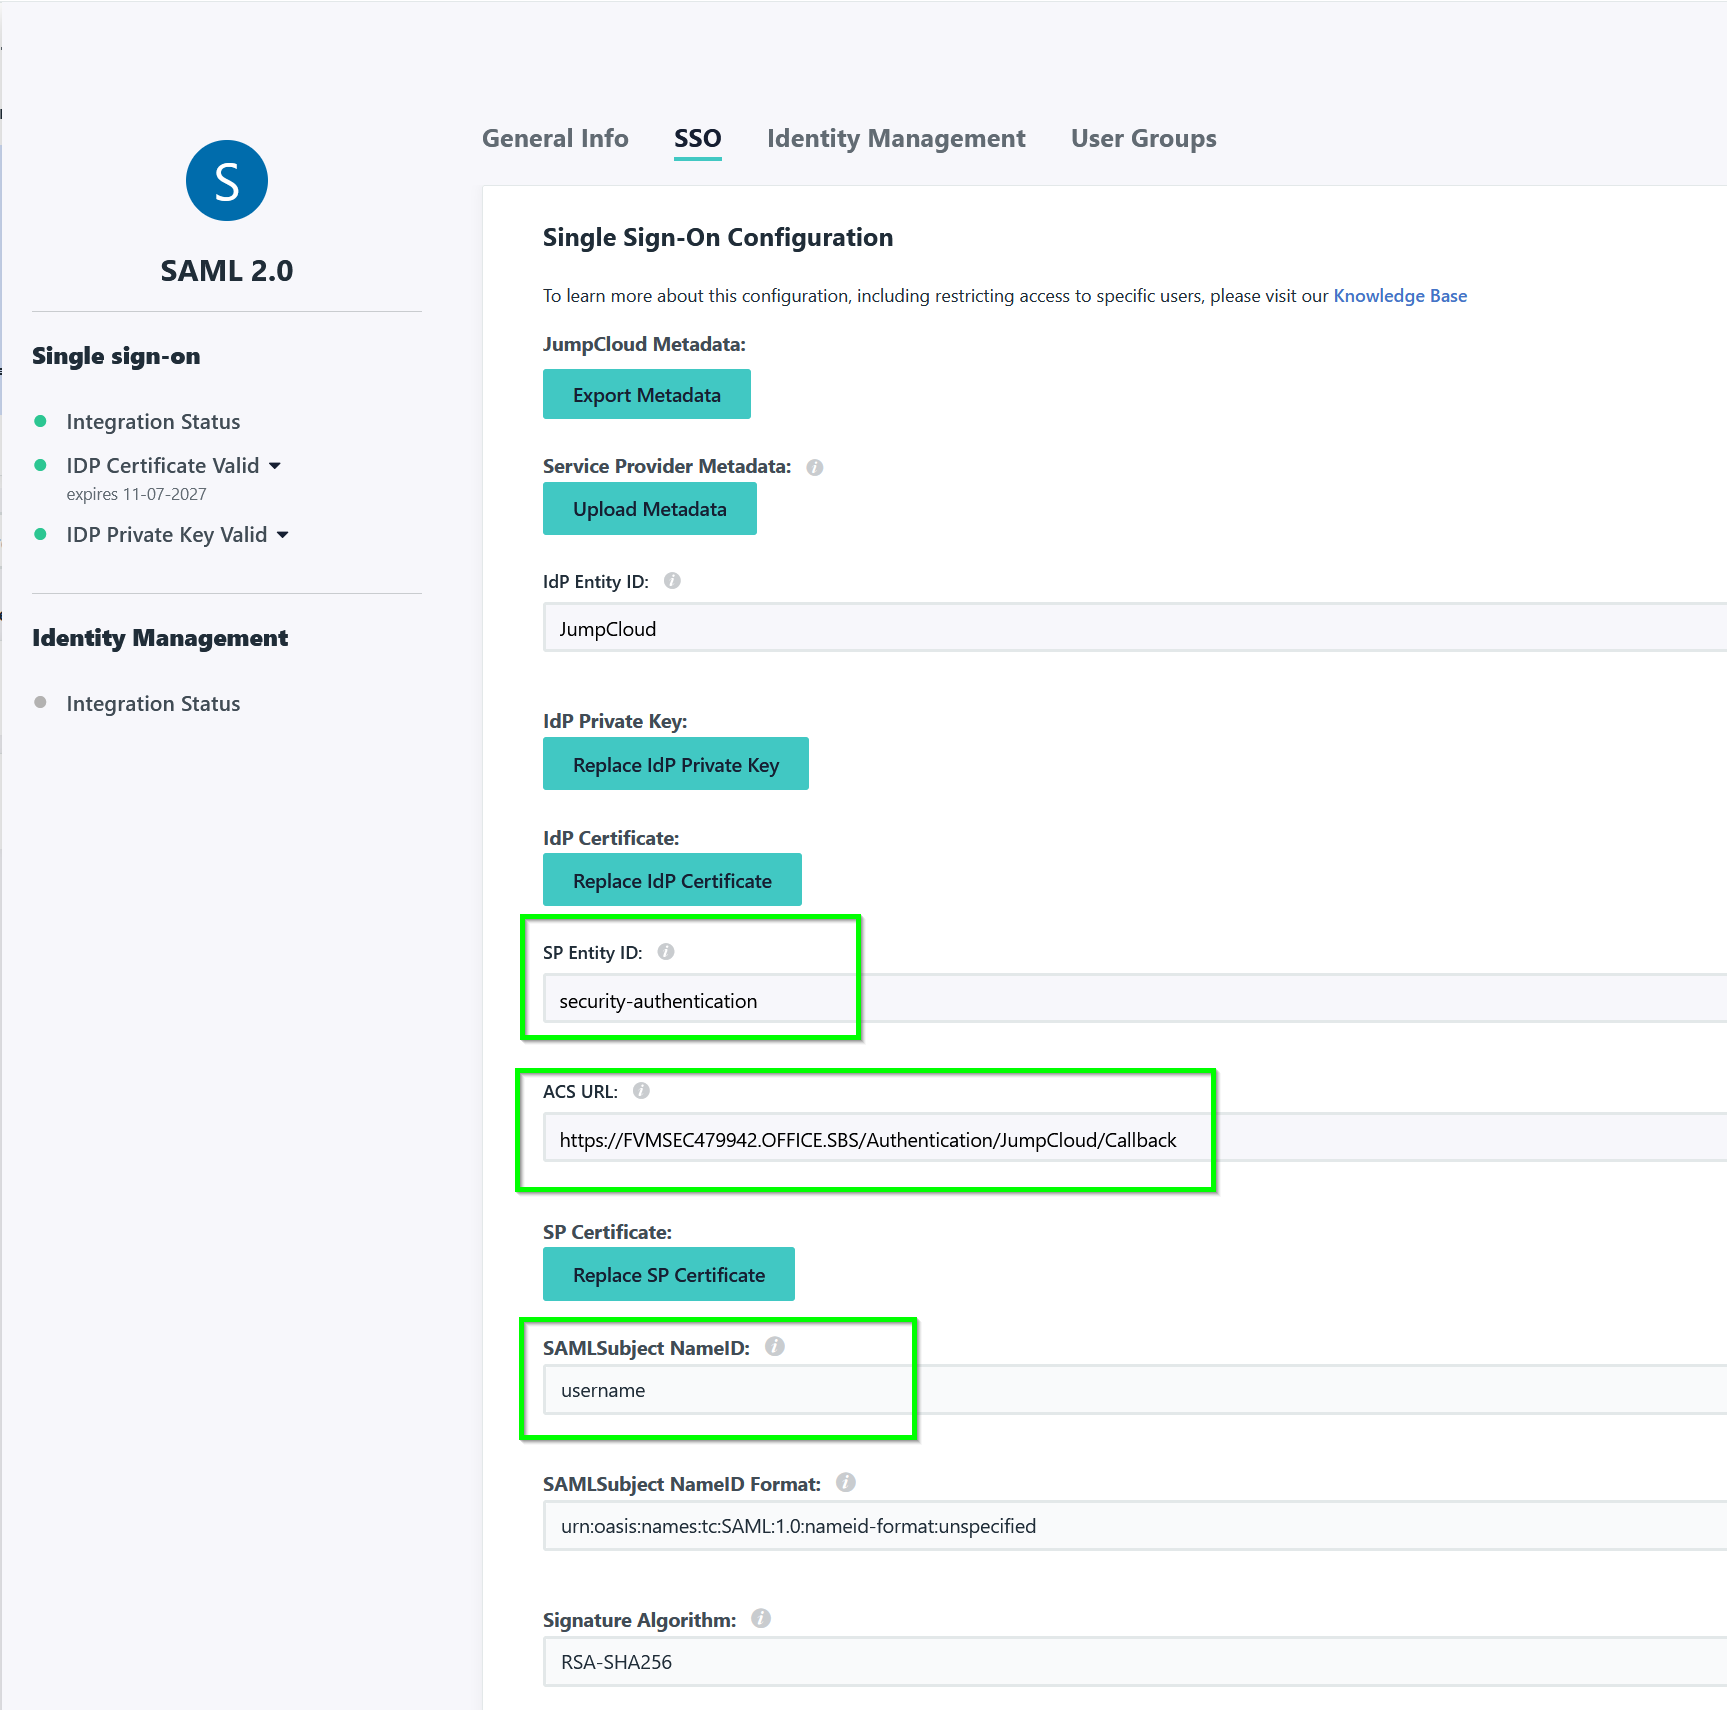Click into the ACS URL input field
The image size is (1727, 1710).
point(1135,1138)
